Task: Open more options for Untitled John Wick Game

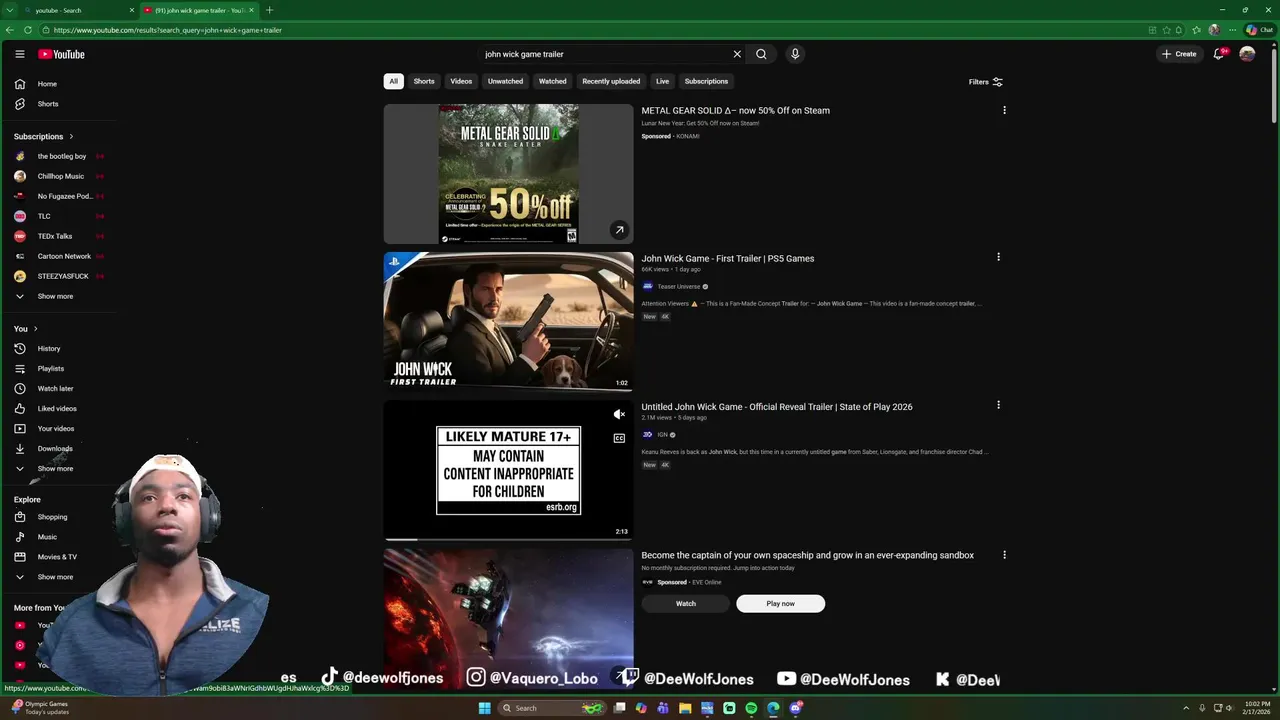Action: (x=998, y=405)
